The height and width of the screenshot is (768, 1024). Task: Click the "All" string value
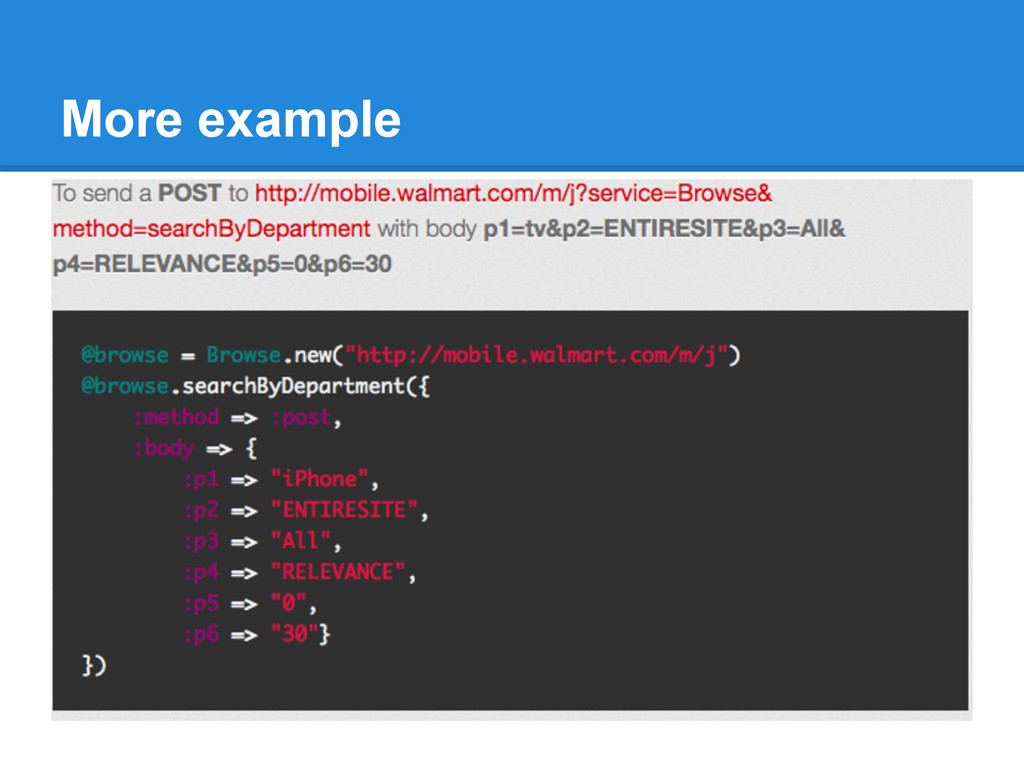click(301, 541)
